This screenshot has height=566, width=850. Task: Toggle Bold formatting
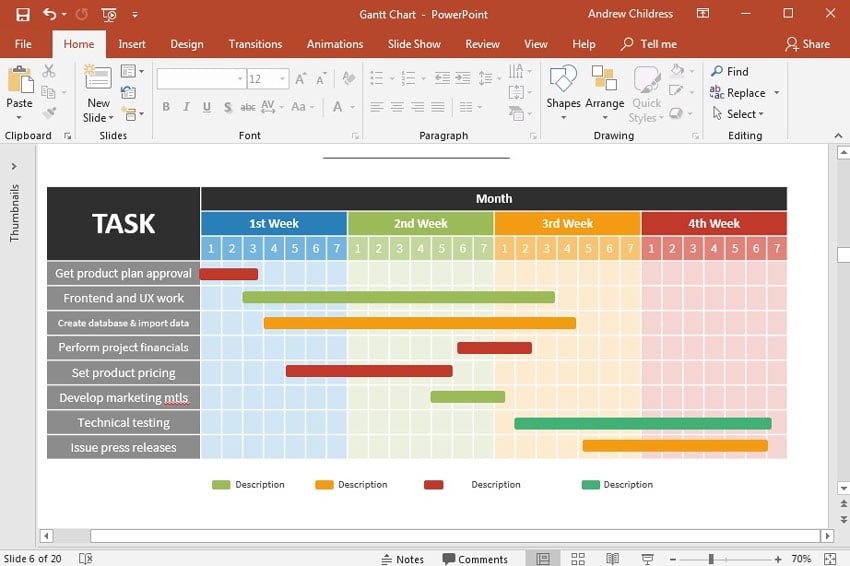pos(166,107)
